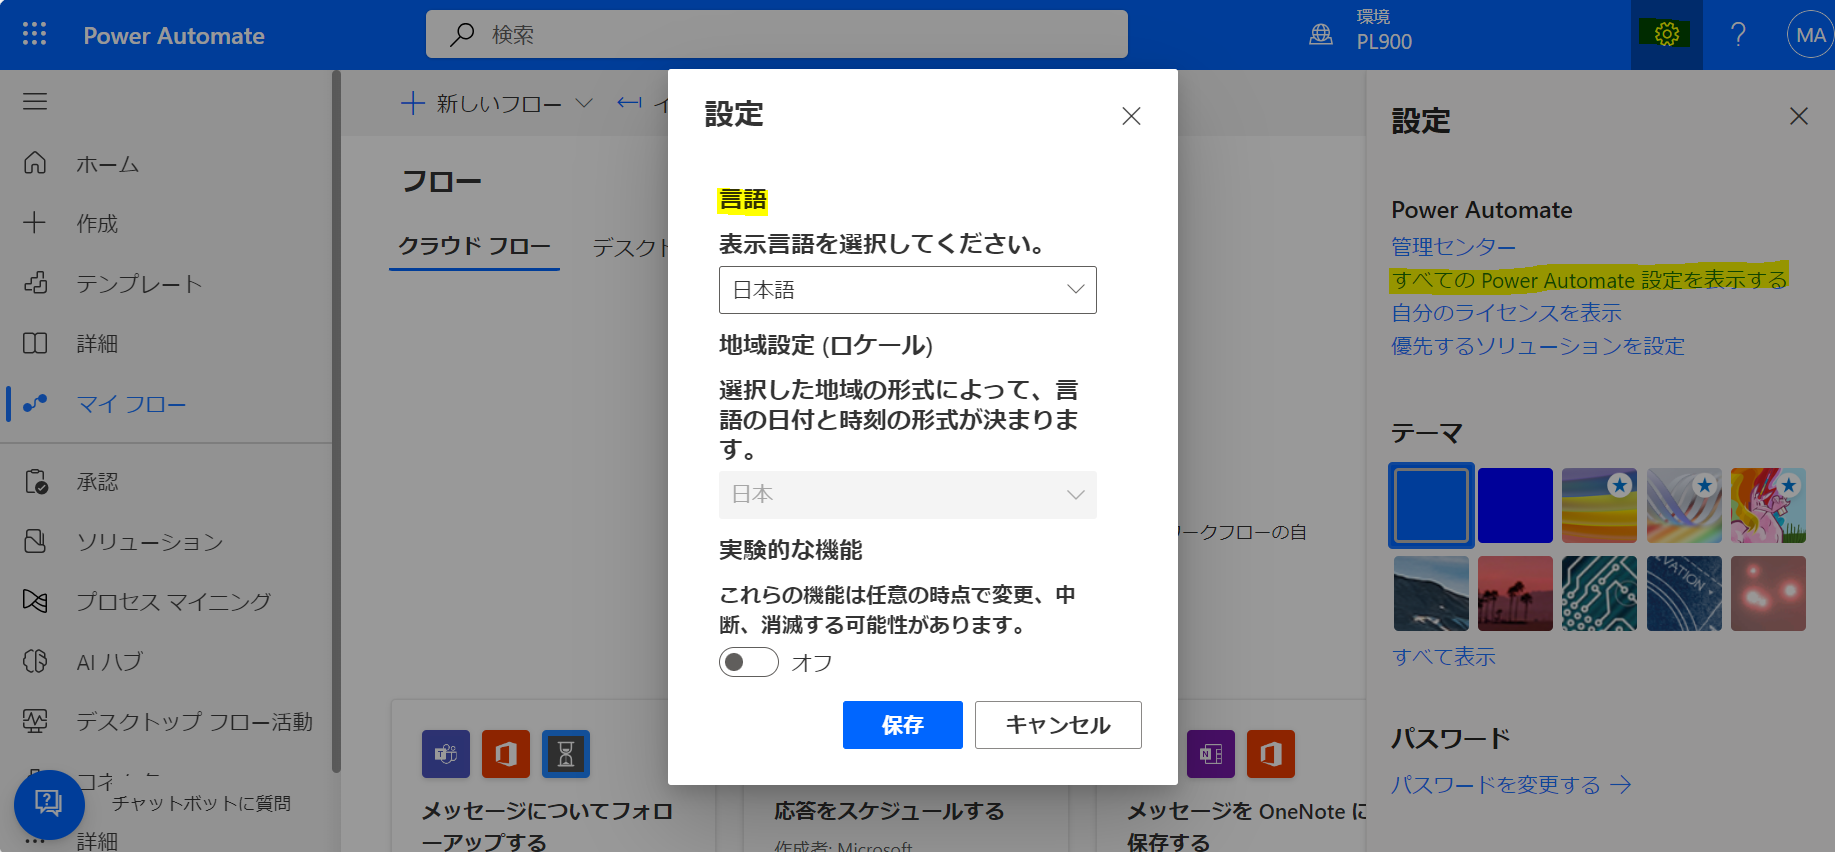The height and width of the screenshot is (852, 1835).
Task: Select the dark blue theme swatch
Action: click(1515, 505)
